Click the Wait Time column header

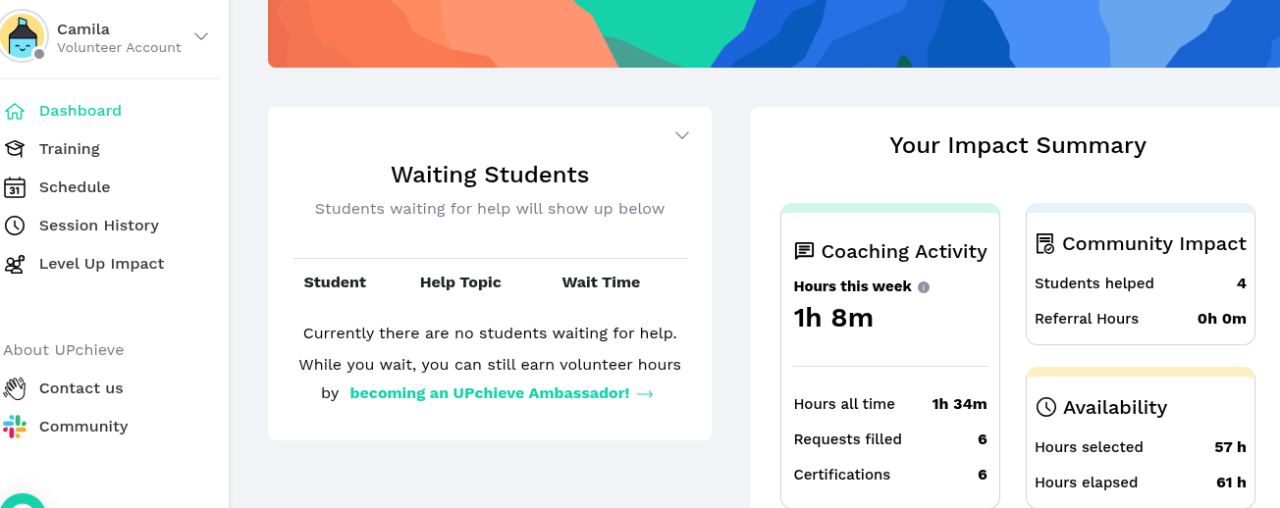600,283
